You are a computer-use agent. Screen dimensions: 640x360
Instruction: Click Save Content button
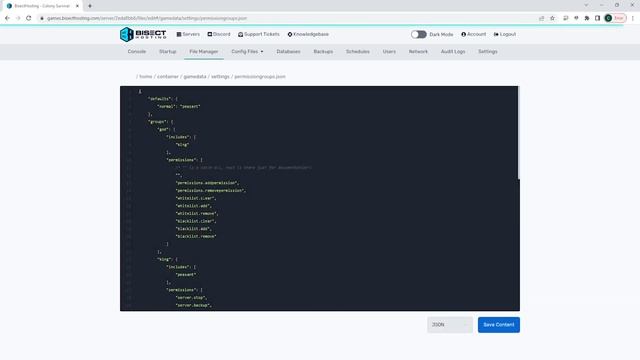[x=499, y=325]
